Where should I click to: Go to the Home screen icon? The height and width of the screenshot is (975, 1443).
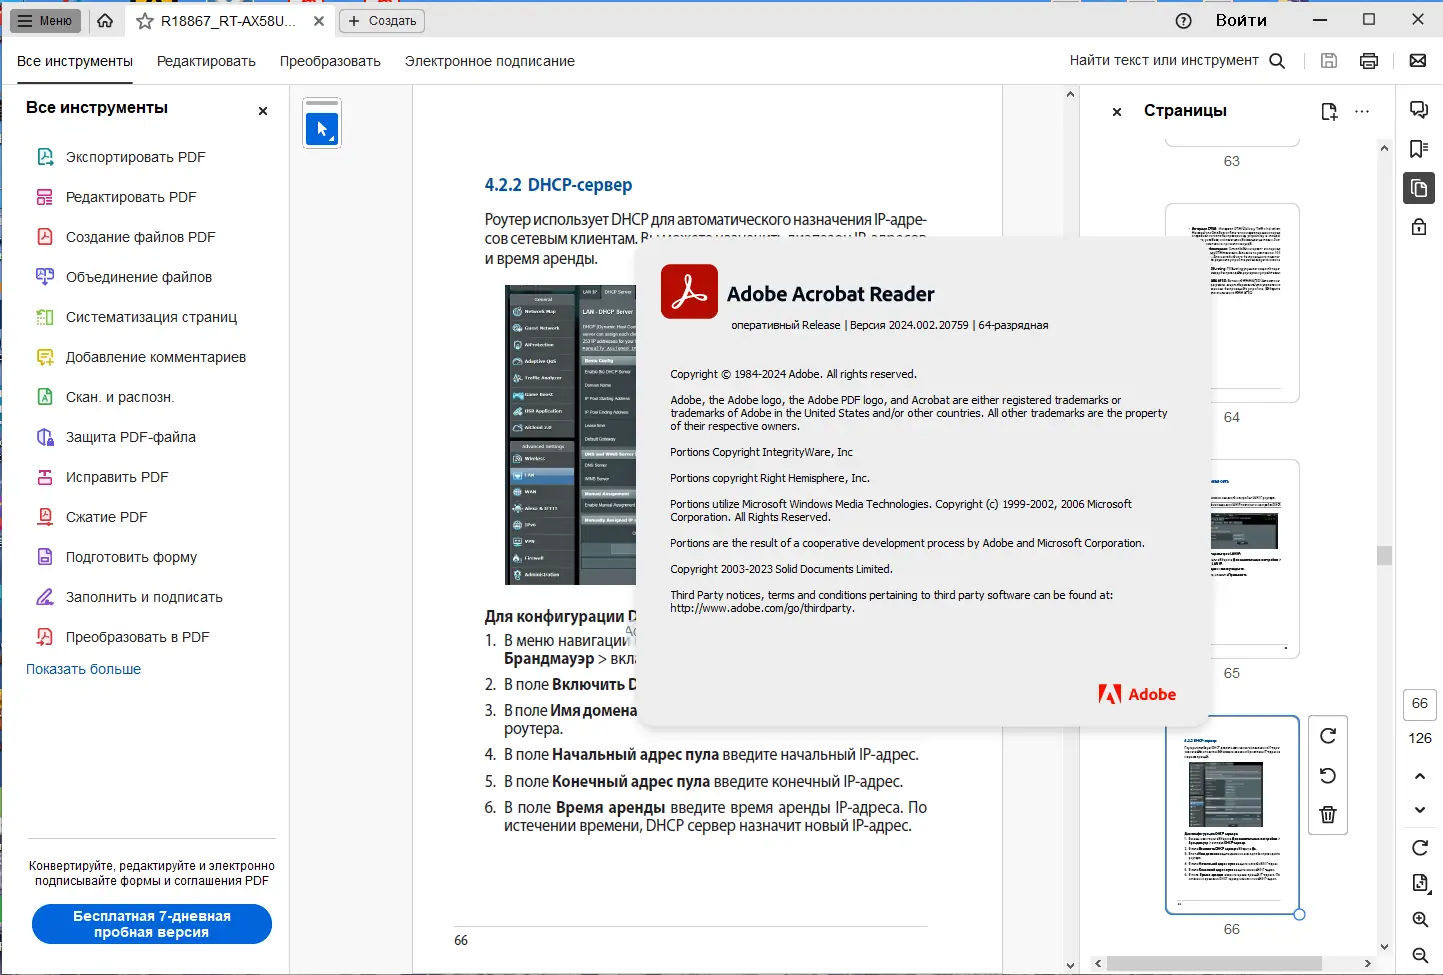coord(105,20)
